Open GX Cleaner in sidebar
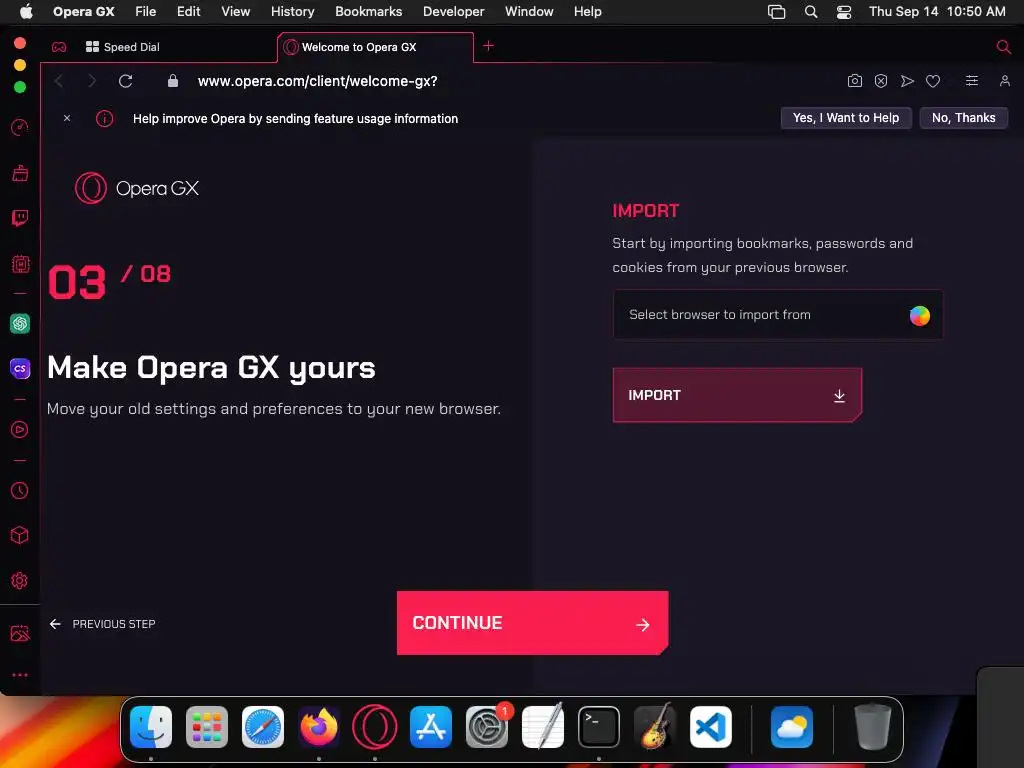Image resolution: width=1024 pixels, height=768 pixels. click(x=20, y=173)
